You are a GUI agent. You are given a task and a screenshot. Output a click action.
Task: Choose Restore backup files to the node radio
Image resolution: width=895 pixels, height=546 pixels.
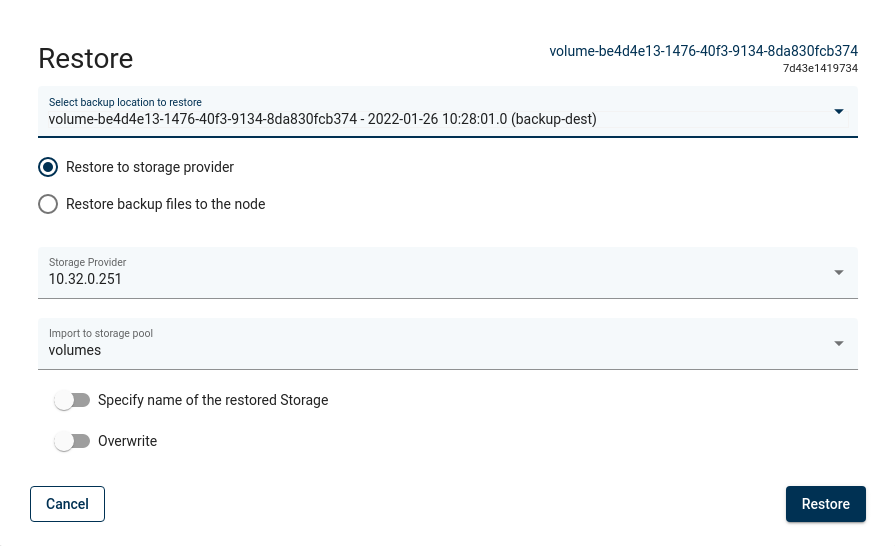tap(48, 204)
